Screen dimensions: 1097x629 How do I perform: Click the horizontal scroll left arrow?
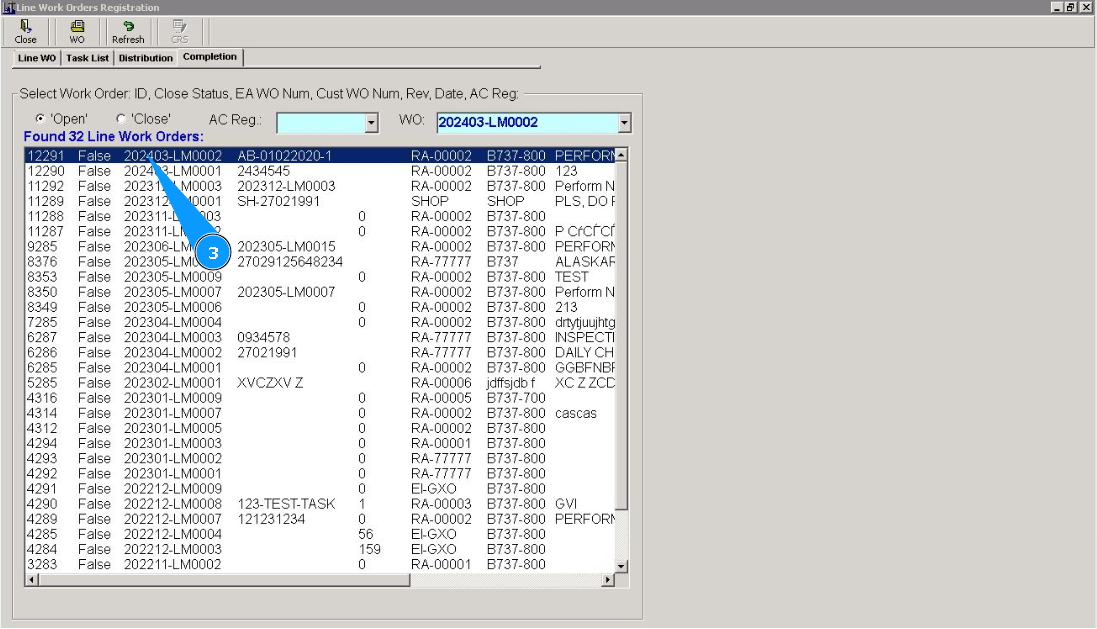coord(31,580)
